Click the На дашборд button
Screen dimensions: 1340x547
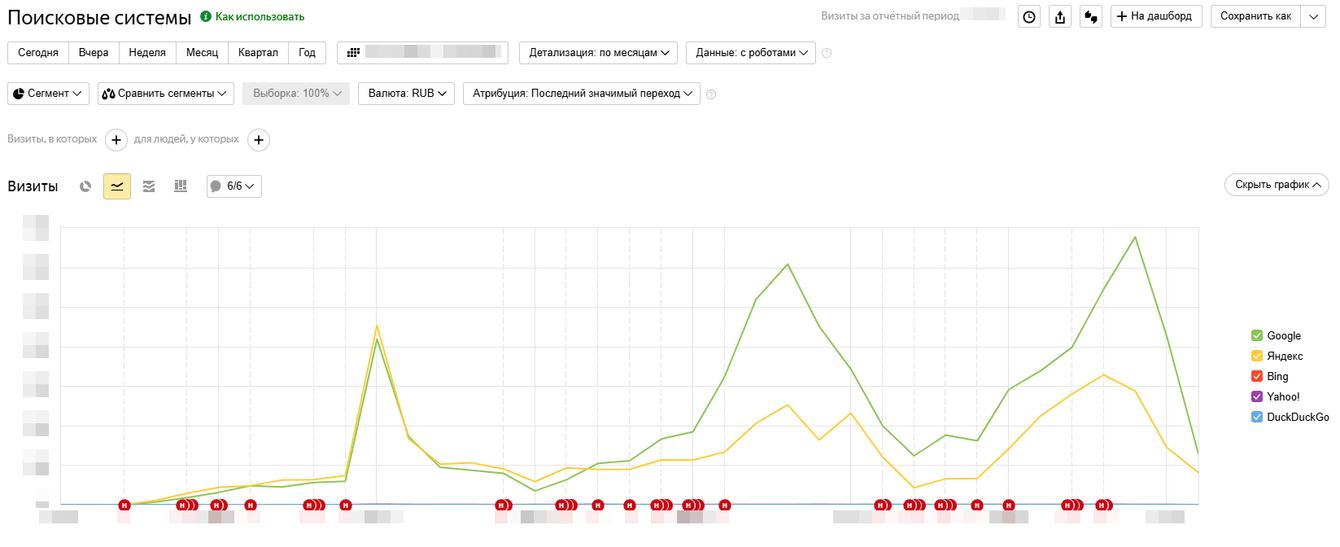pyautogui.click(x=1156, y=16)
